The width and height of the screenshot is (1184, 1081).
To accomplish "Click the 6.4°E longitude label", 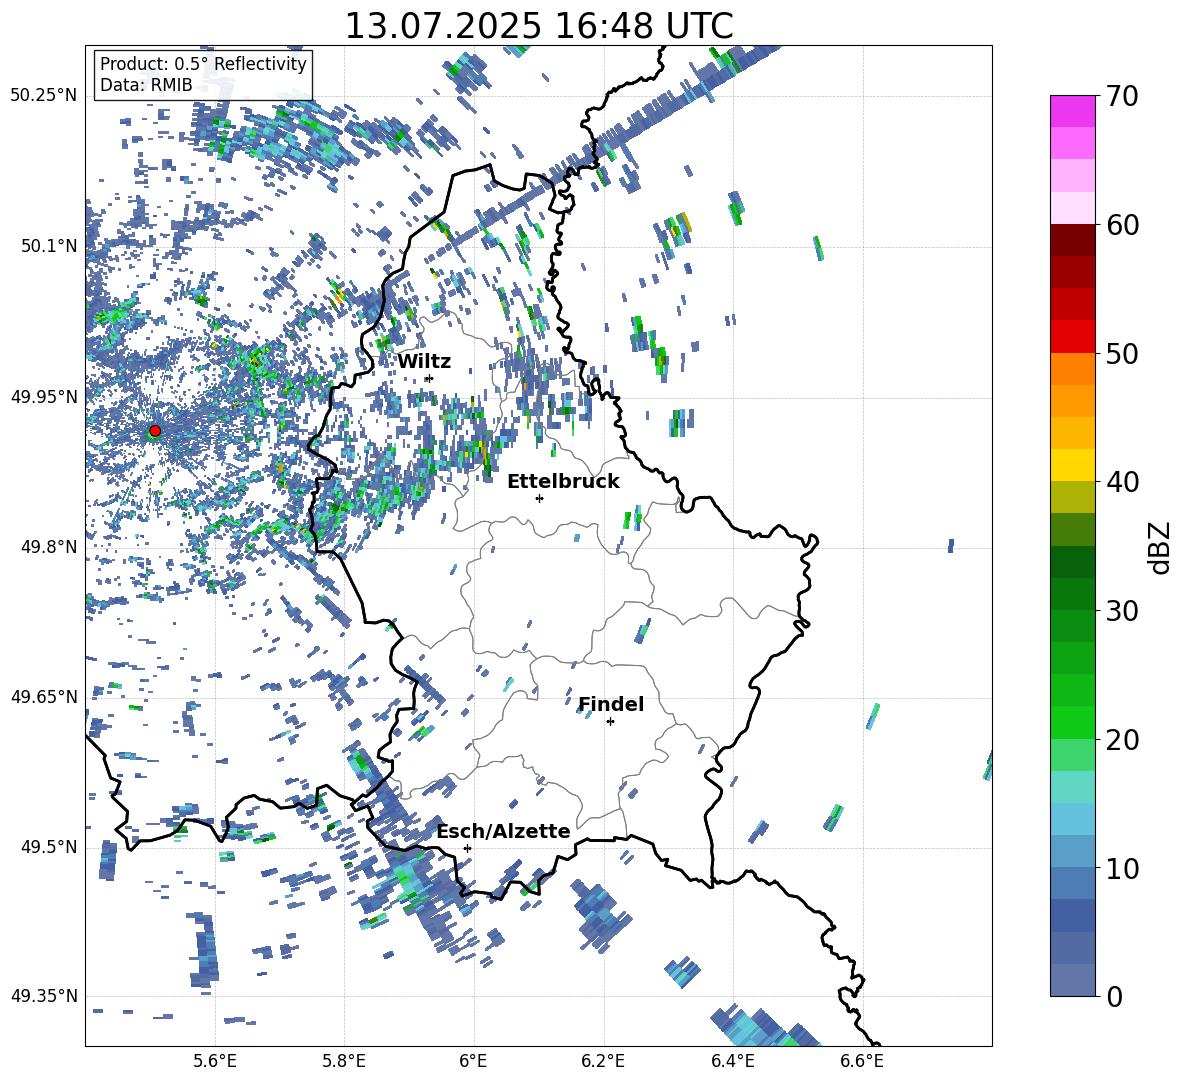I will tap(732, 1061).
